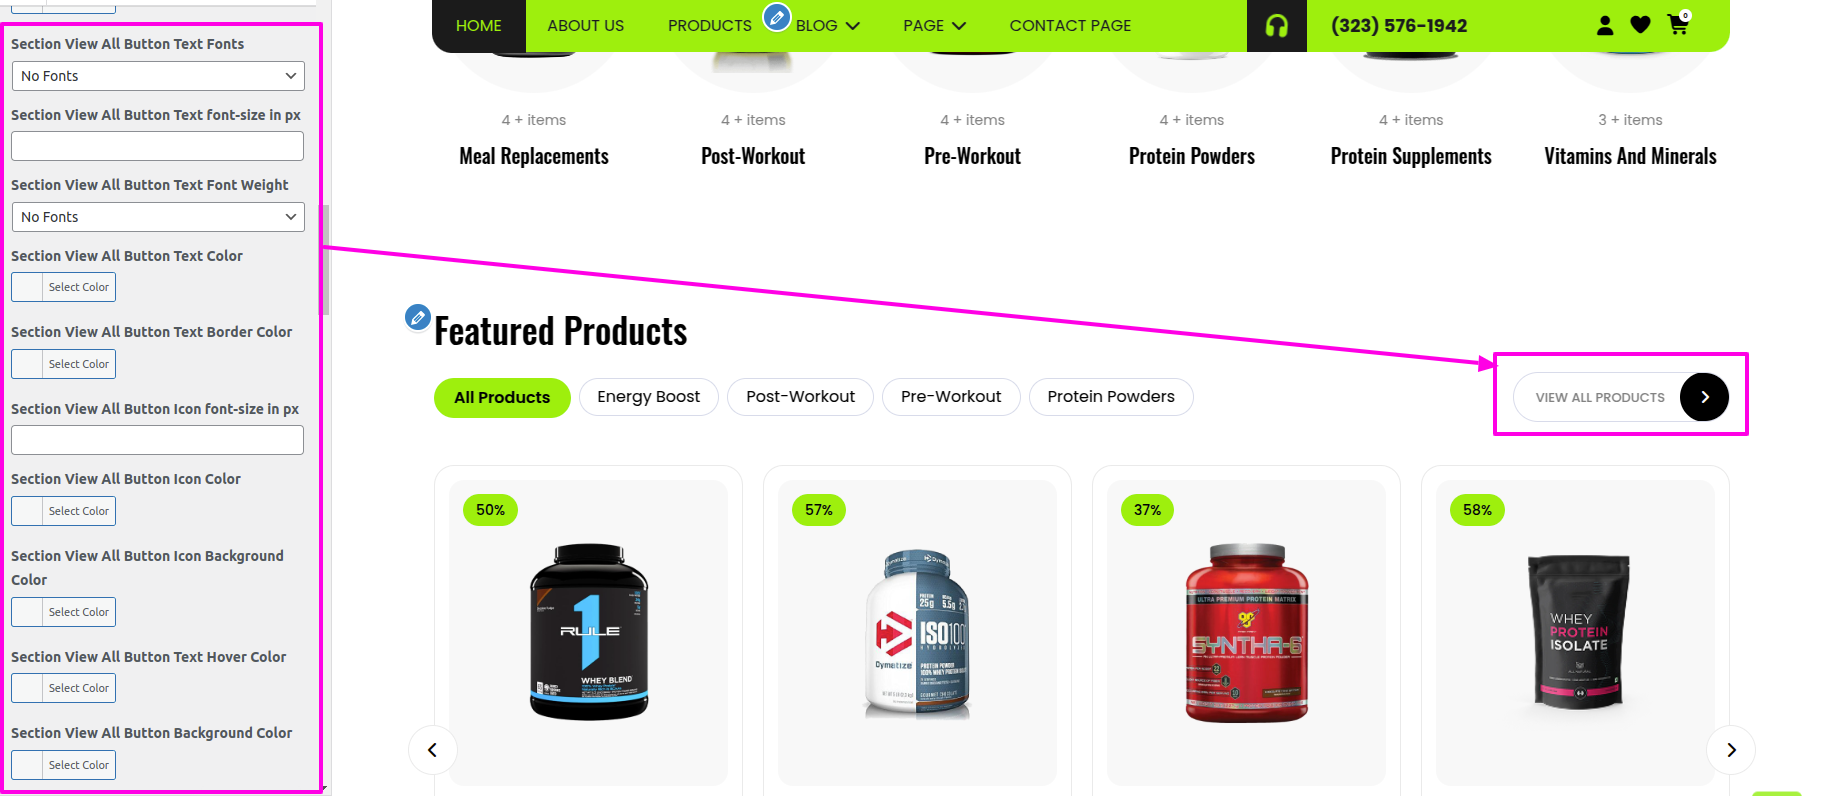
Task: Expand the Blog menu chevron
Action: click(x=853, y=26)
